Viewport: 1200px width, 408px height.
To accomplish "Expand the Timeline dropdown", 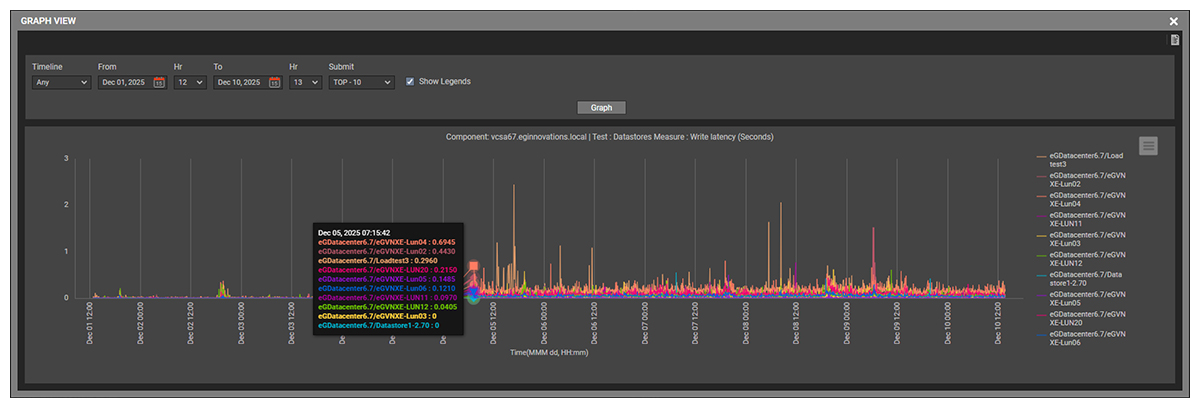I will [x=60, y=83].
